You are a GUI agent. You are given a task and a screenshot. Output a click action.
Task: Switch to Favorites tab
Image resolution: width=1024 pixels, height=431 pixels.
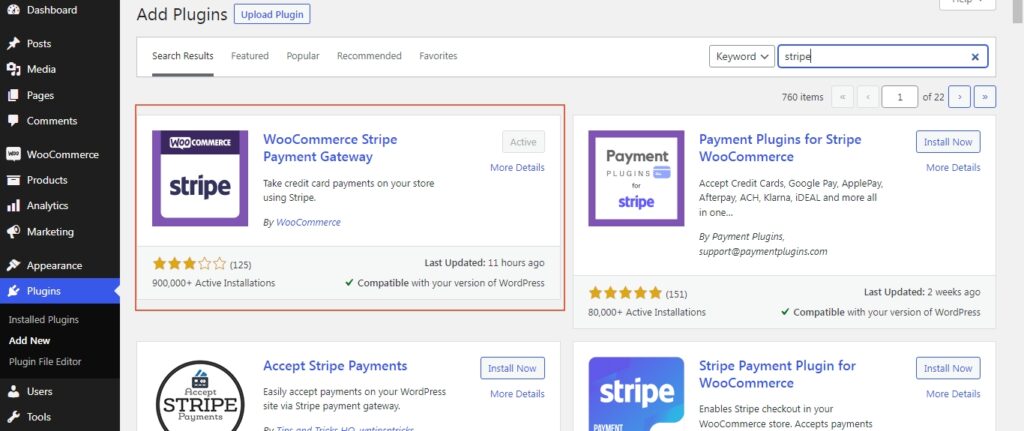pyautogui.click(x=438, y=56)
